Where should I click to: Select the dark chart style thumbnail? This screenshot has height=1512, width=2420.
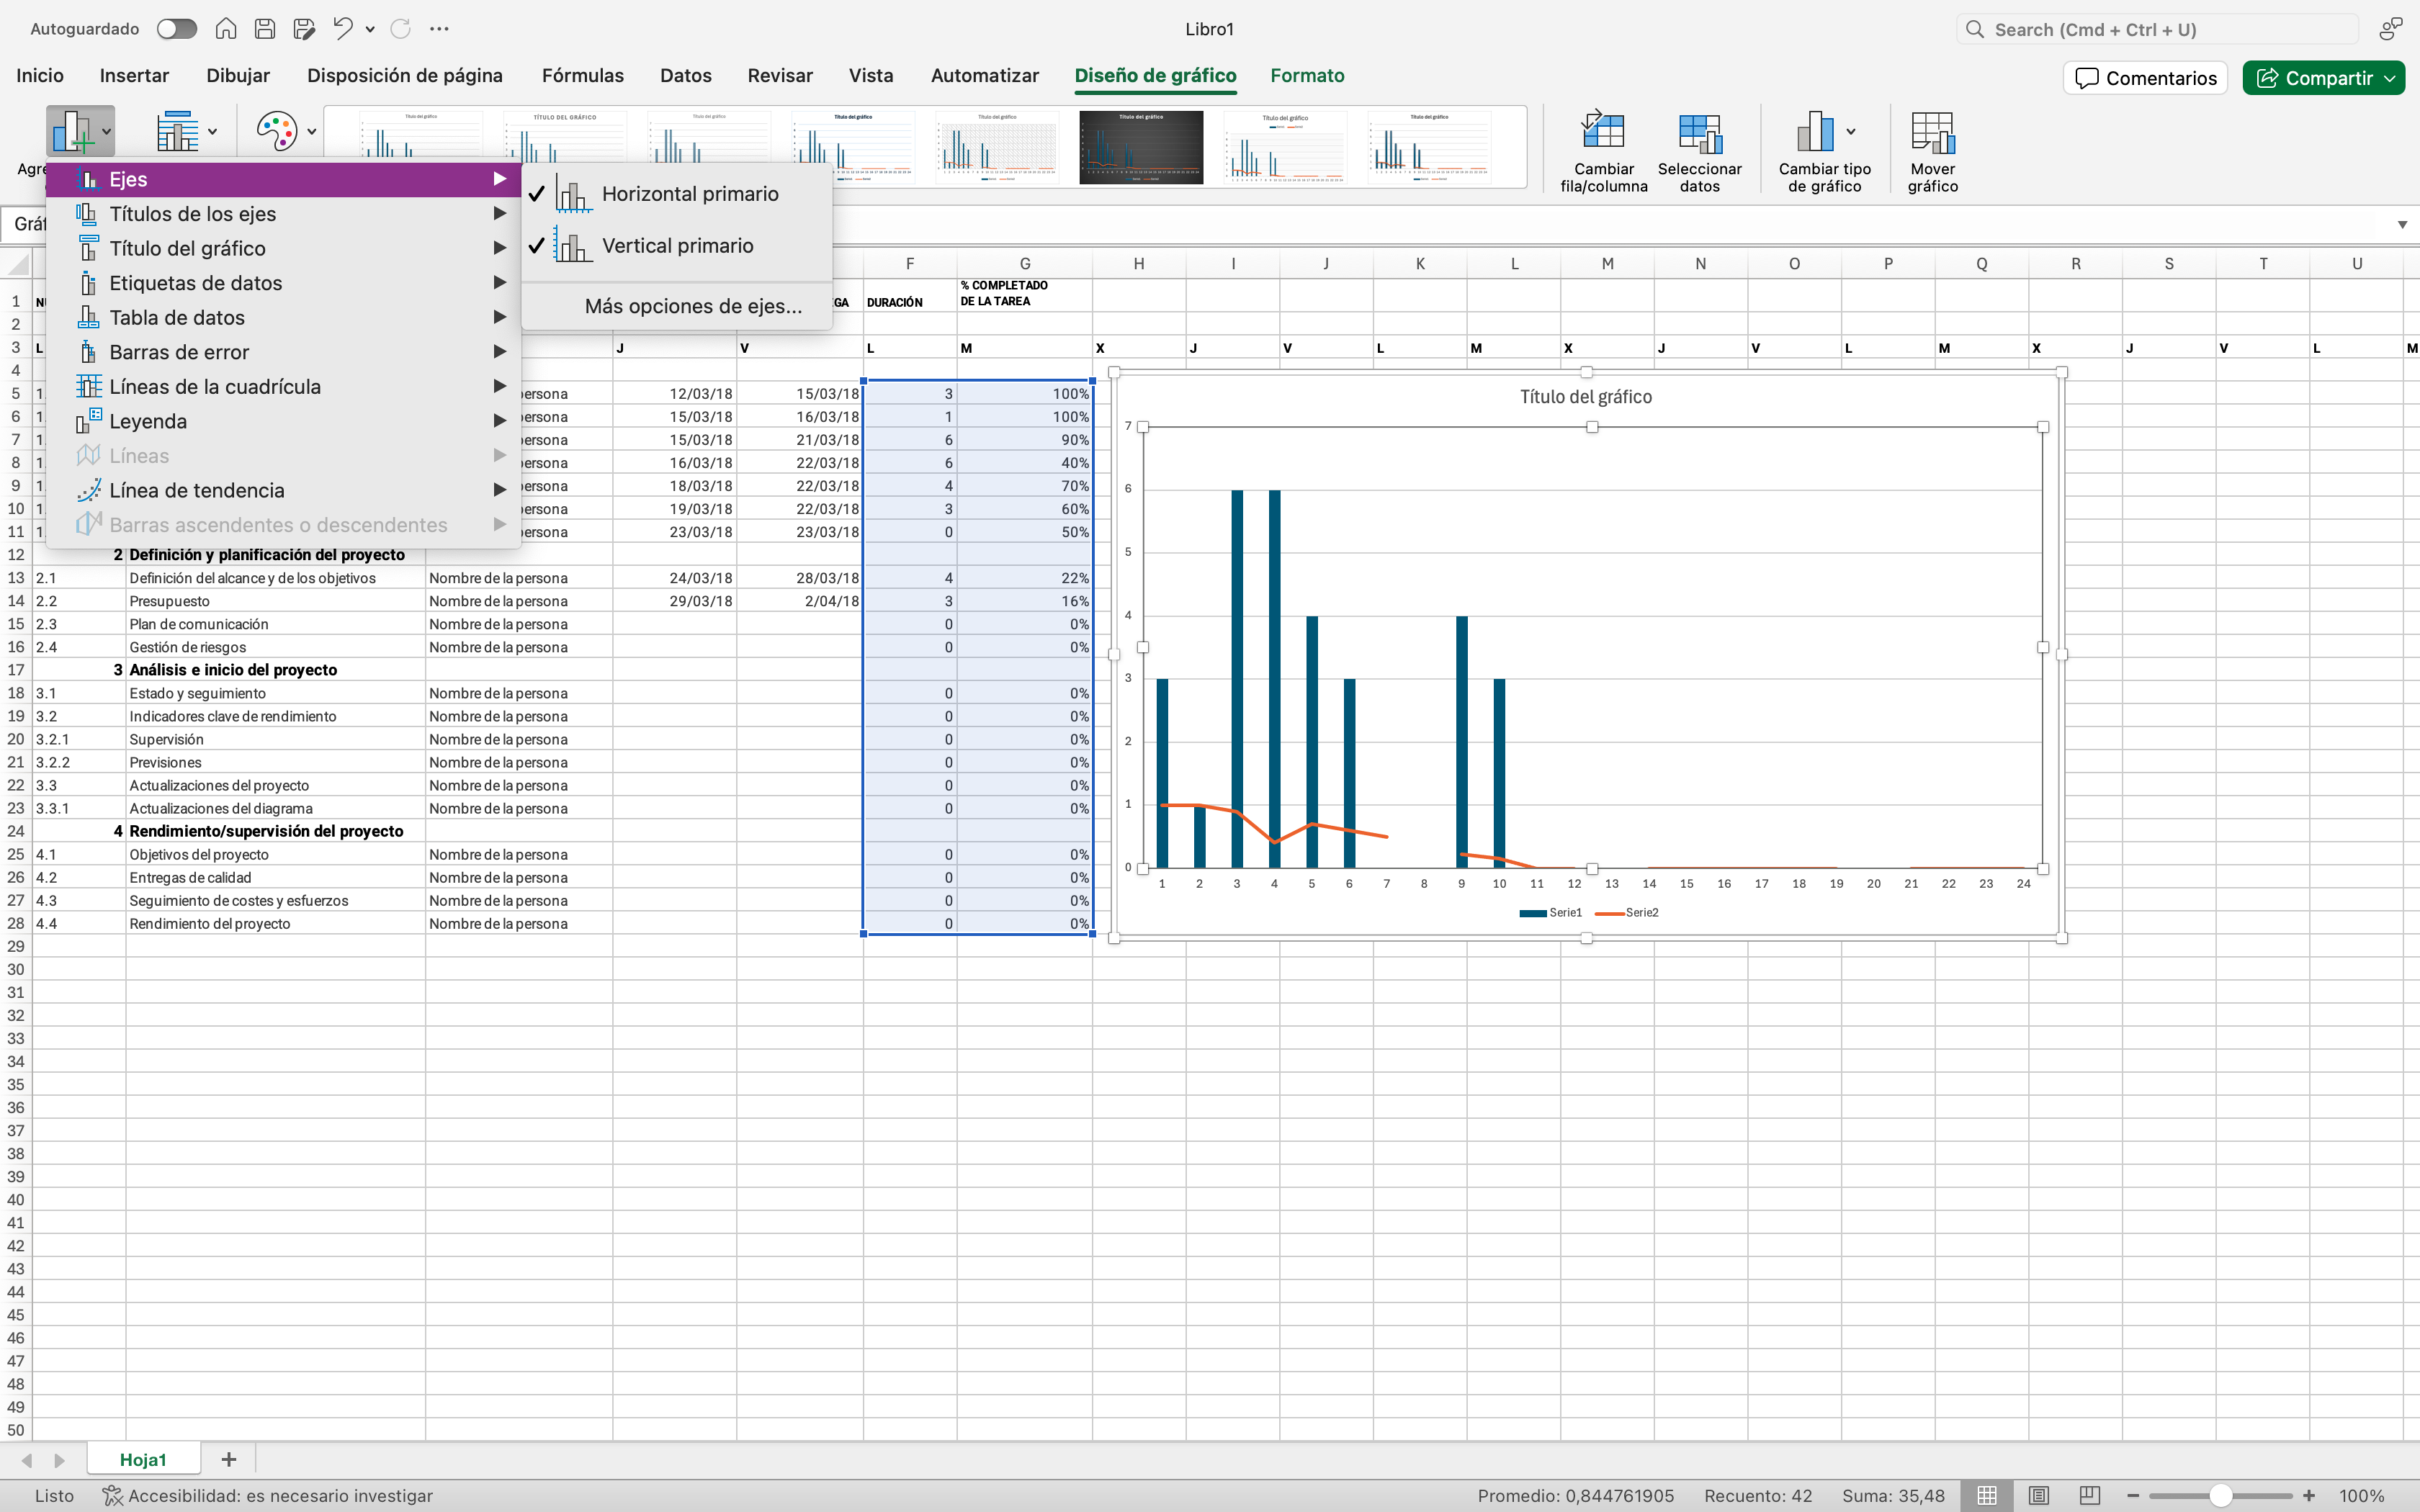(1140, 147)
